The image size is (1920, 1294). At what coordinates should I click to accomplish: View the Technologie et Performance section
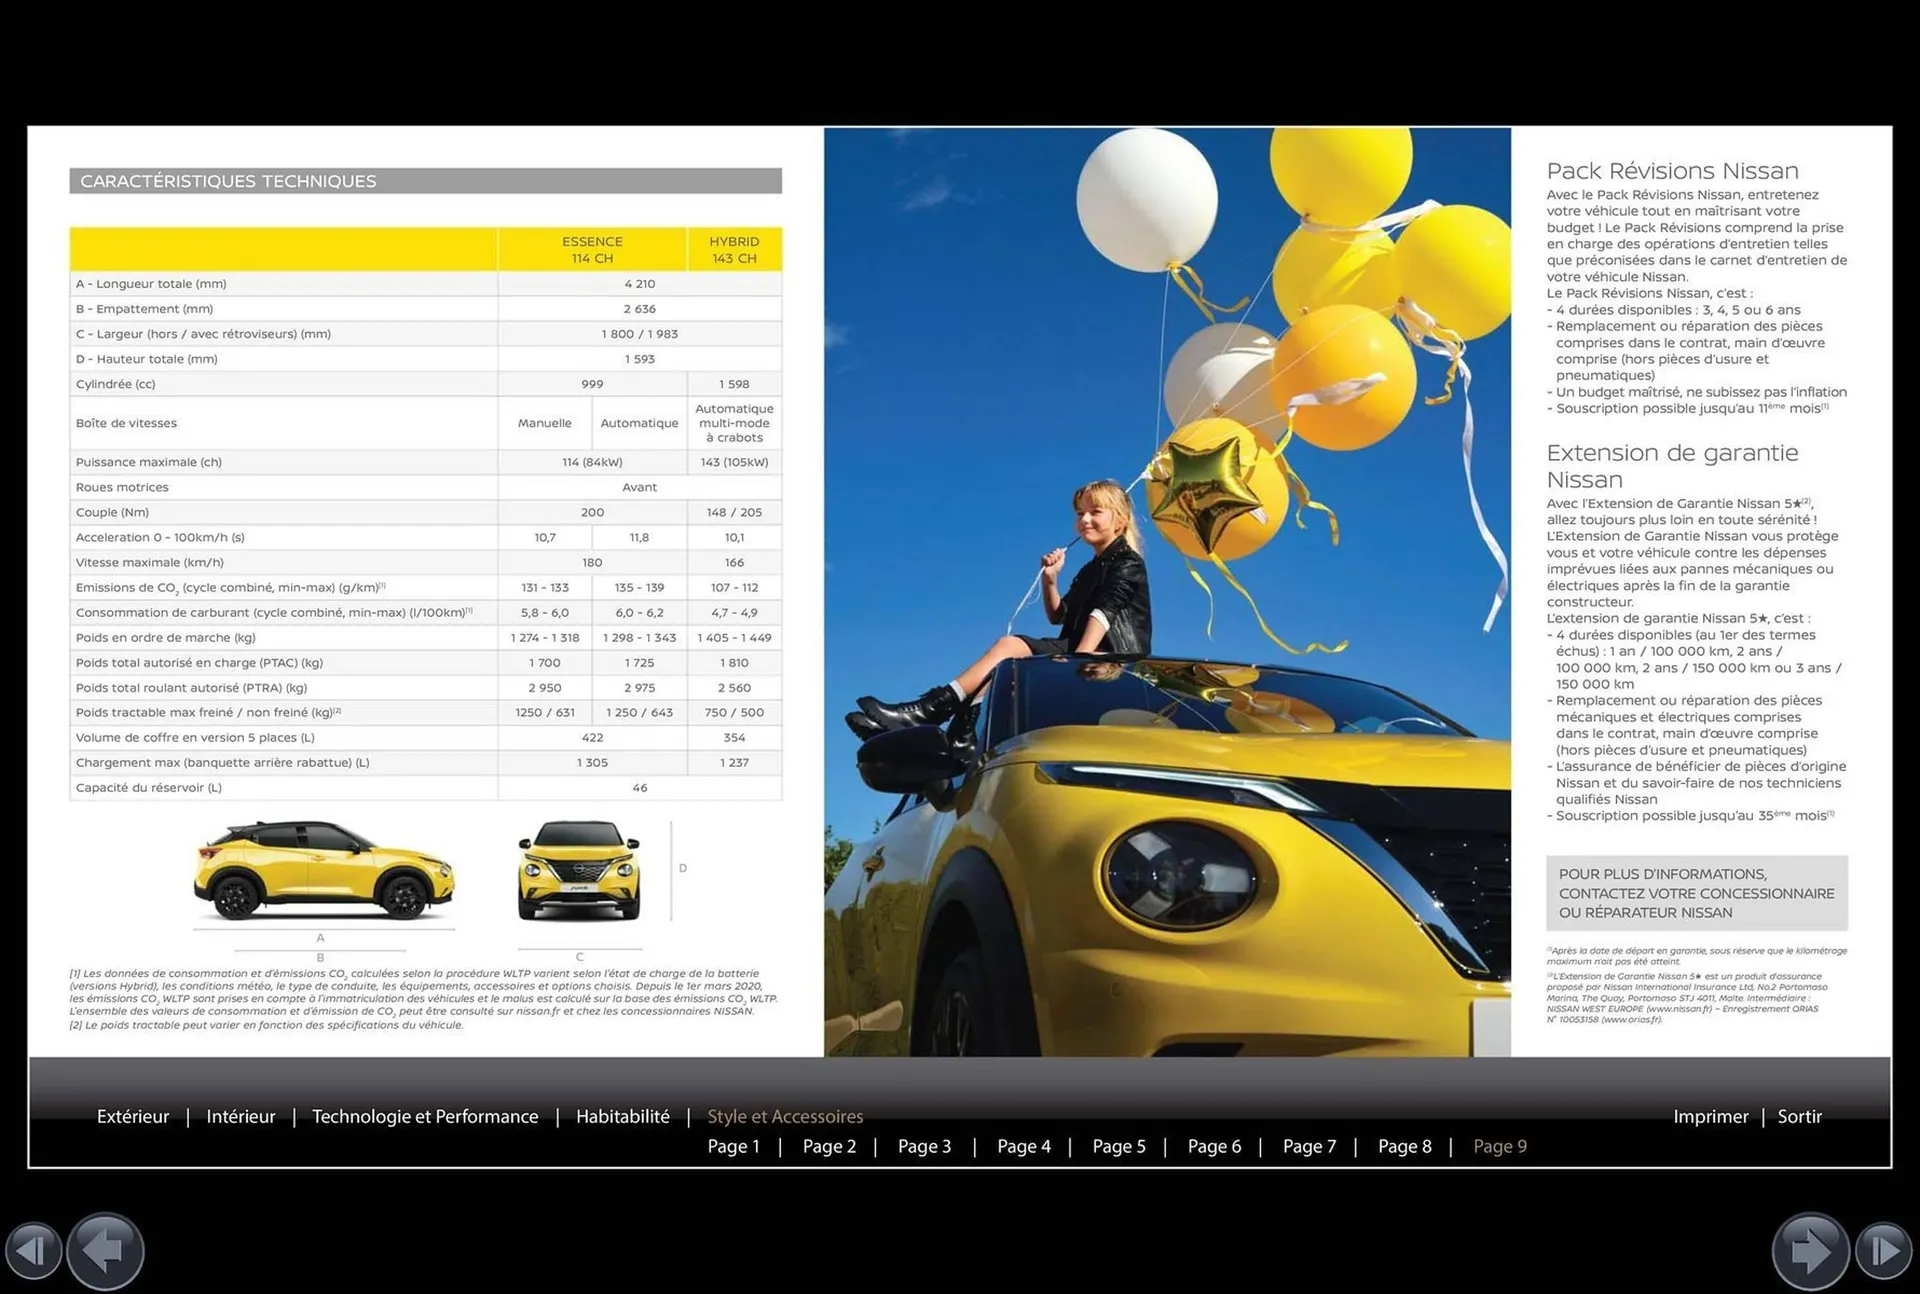click(x=425, y=1116)
